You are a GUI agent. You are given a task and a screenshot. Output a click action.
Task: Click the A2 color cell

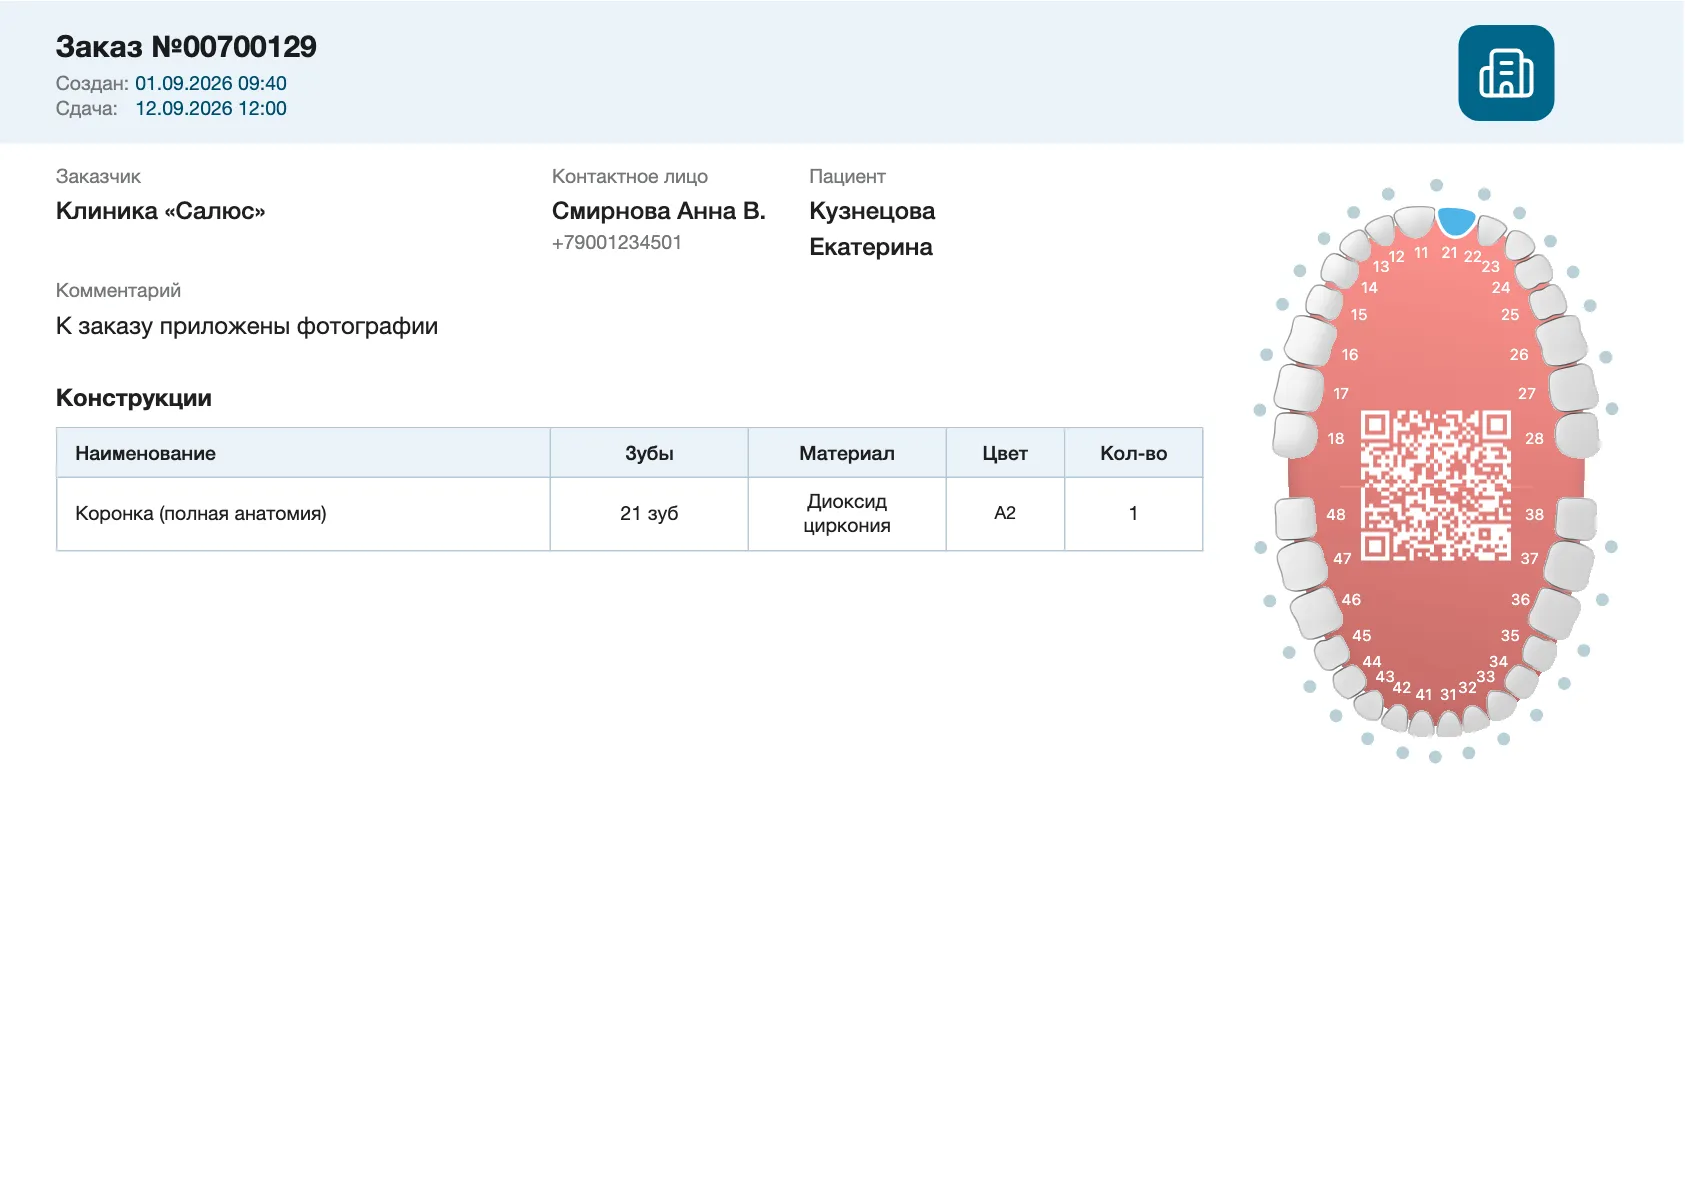tap(1005, 514)
